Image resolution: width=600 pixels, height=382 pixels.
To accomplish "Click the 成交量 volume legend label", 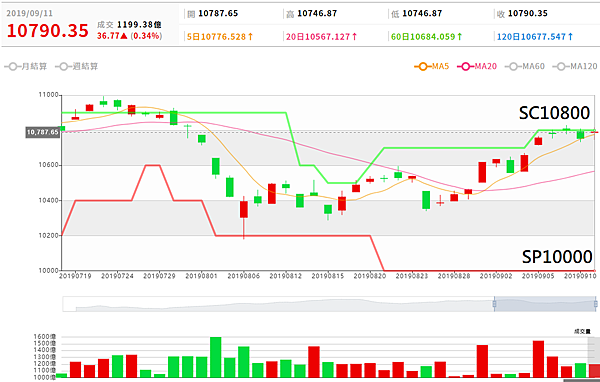I will 582,331.
